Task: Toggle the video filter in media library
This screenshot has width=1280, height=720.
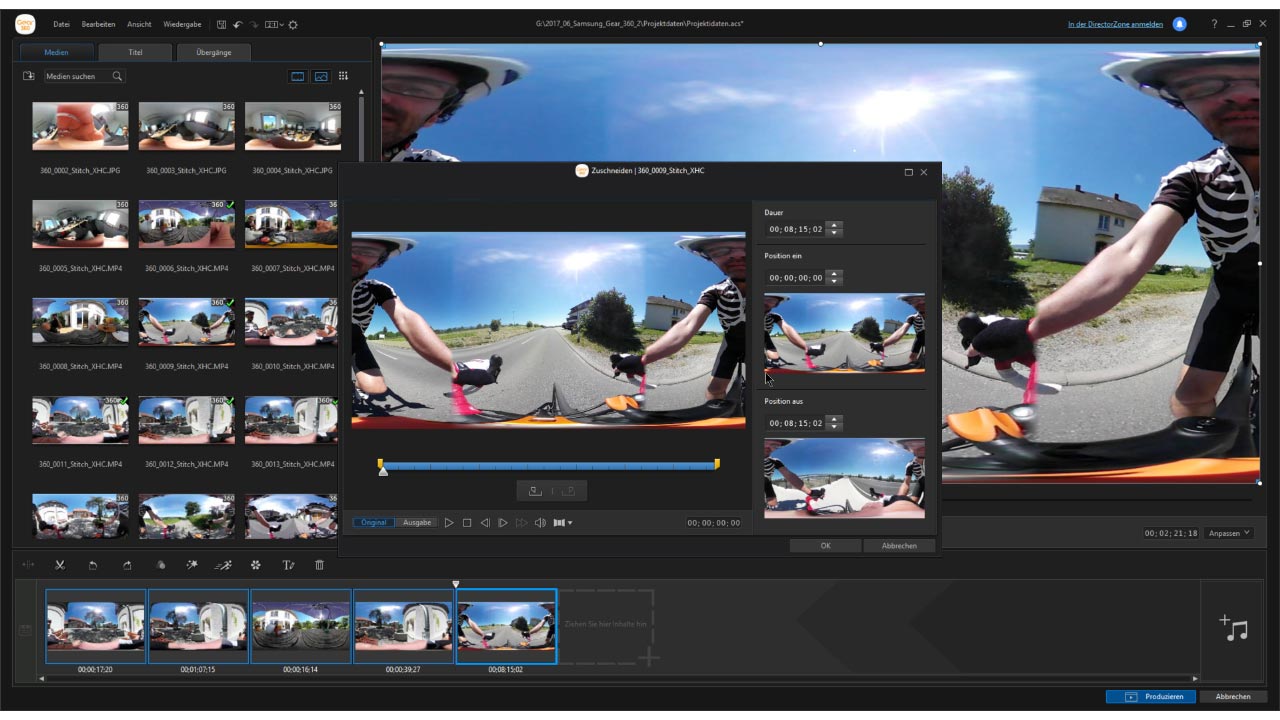Action: [297, 76]
